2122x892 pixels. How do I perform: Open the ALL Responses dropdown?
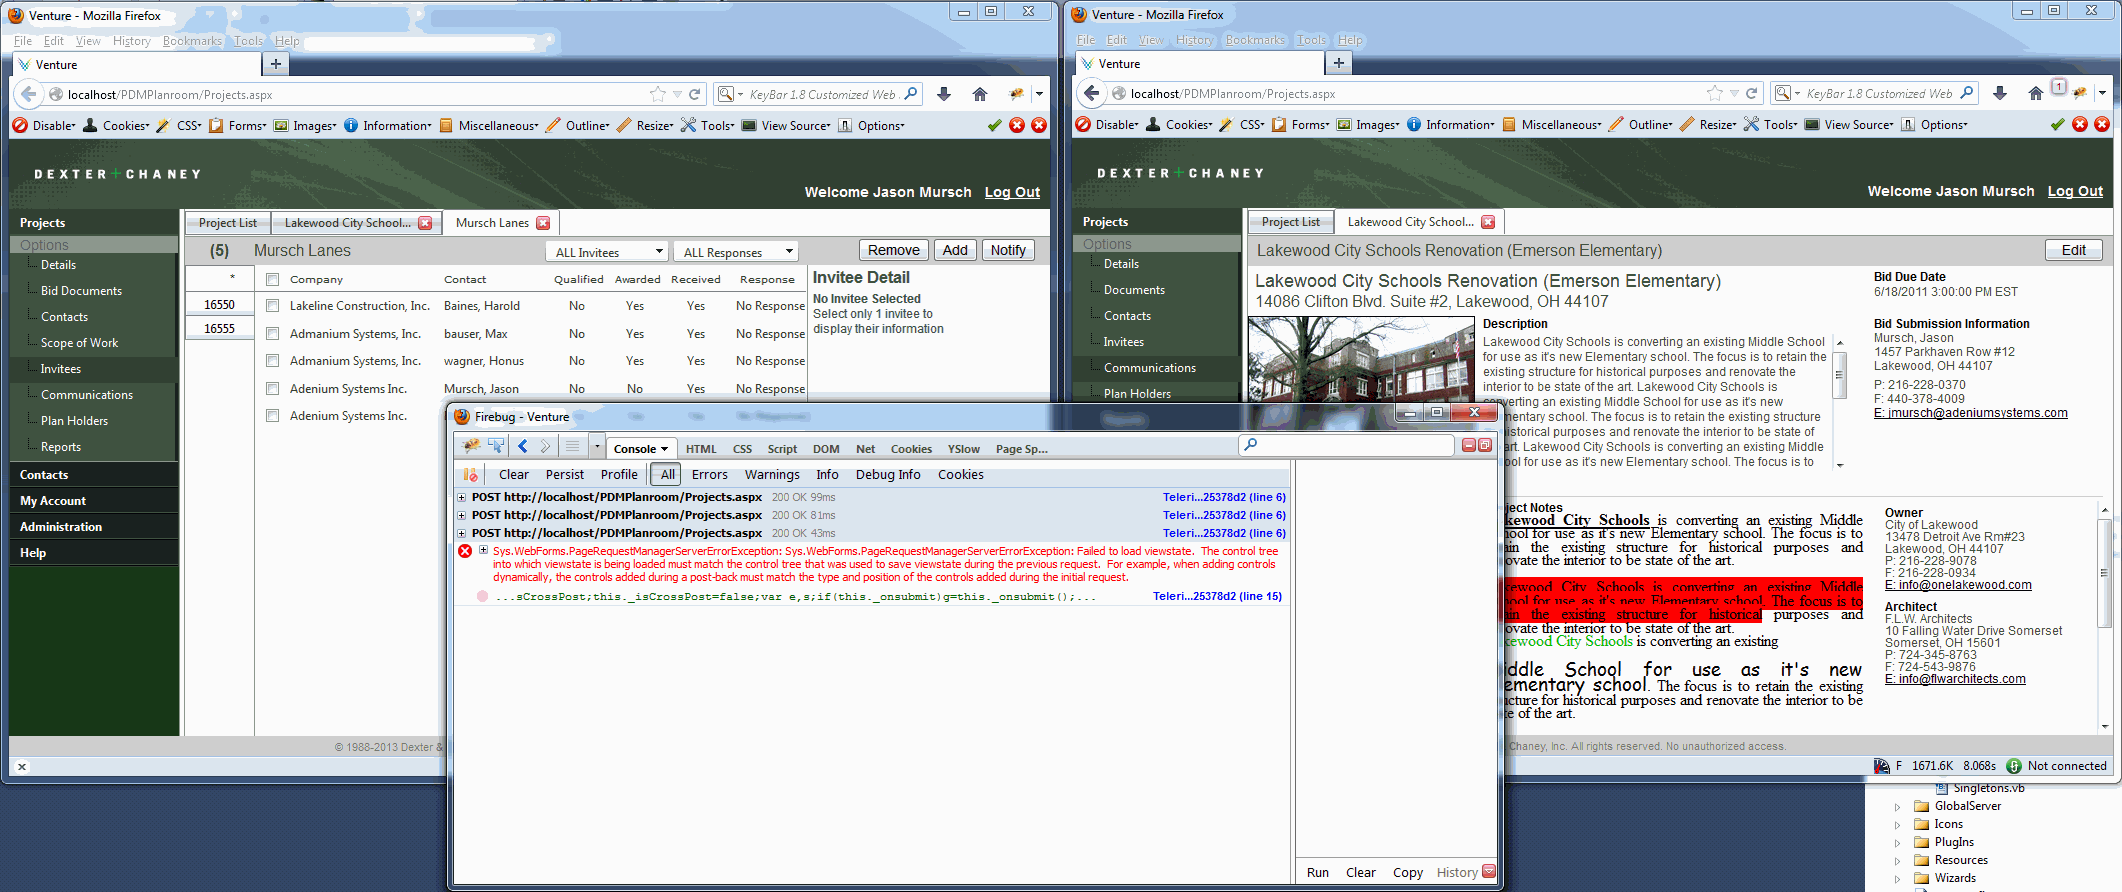736,252
